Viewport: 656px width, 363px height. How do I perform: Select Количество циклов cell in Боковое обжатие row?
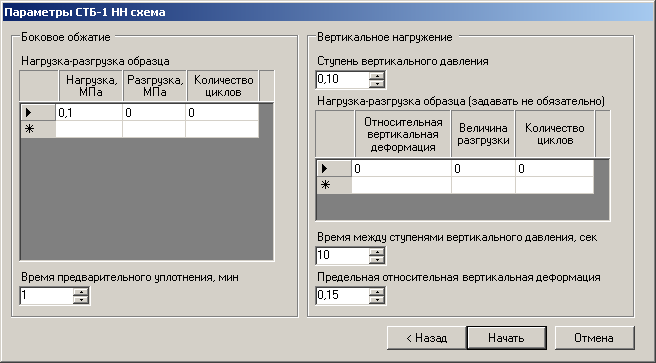coord(222,112)
